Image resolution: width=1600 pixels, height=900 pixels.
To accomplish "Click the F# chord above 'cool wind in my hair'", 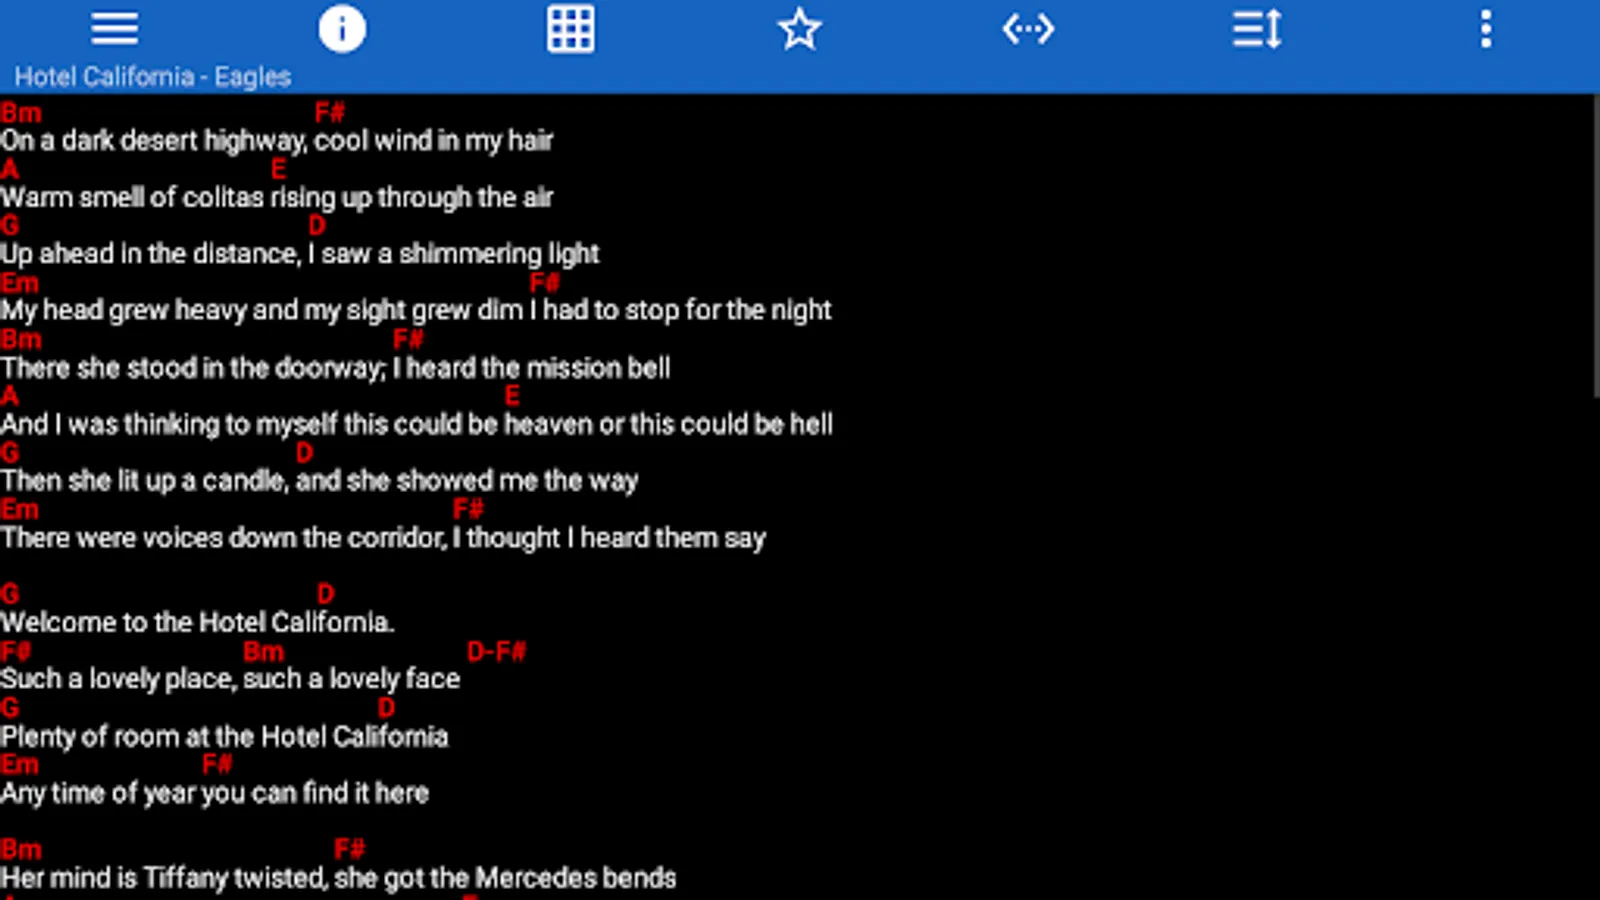I will 329,113.
